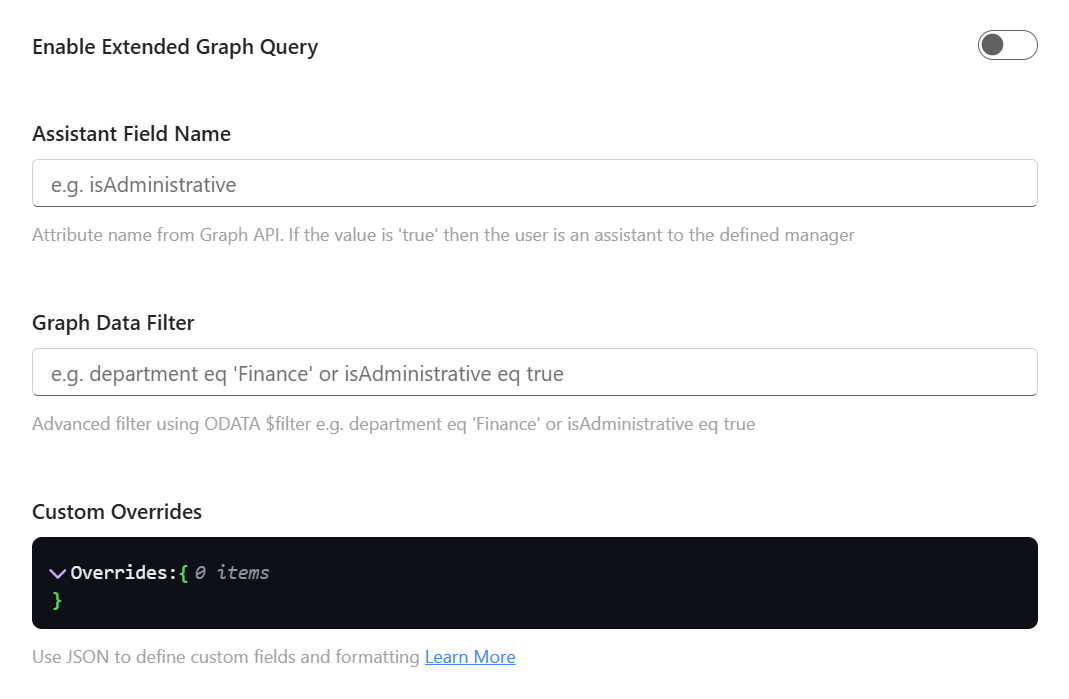Image resolution: width=1069 pixels, height=699 pixels.
Task: Toggle the Enable Extended Graph Query switch
Action: pos(1007,45)
